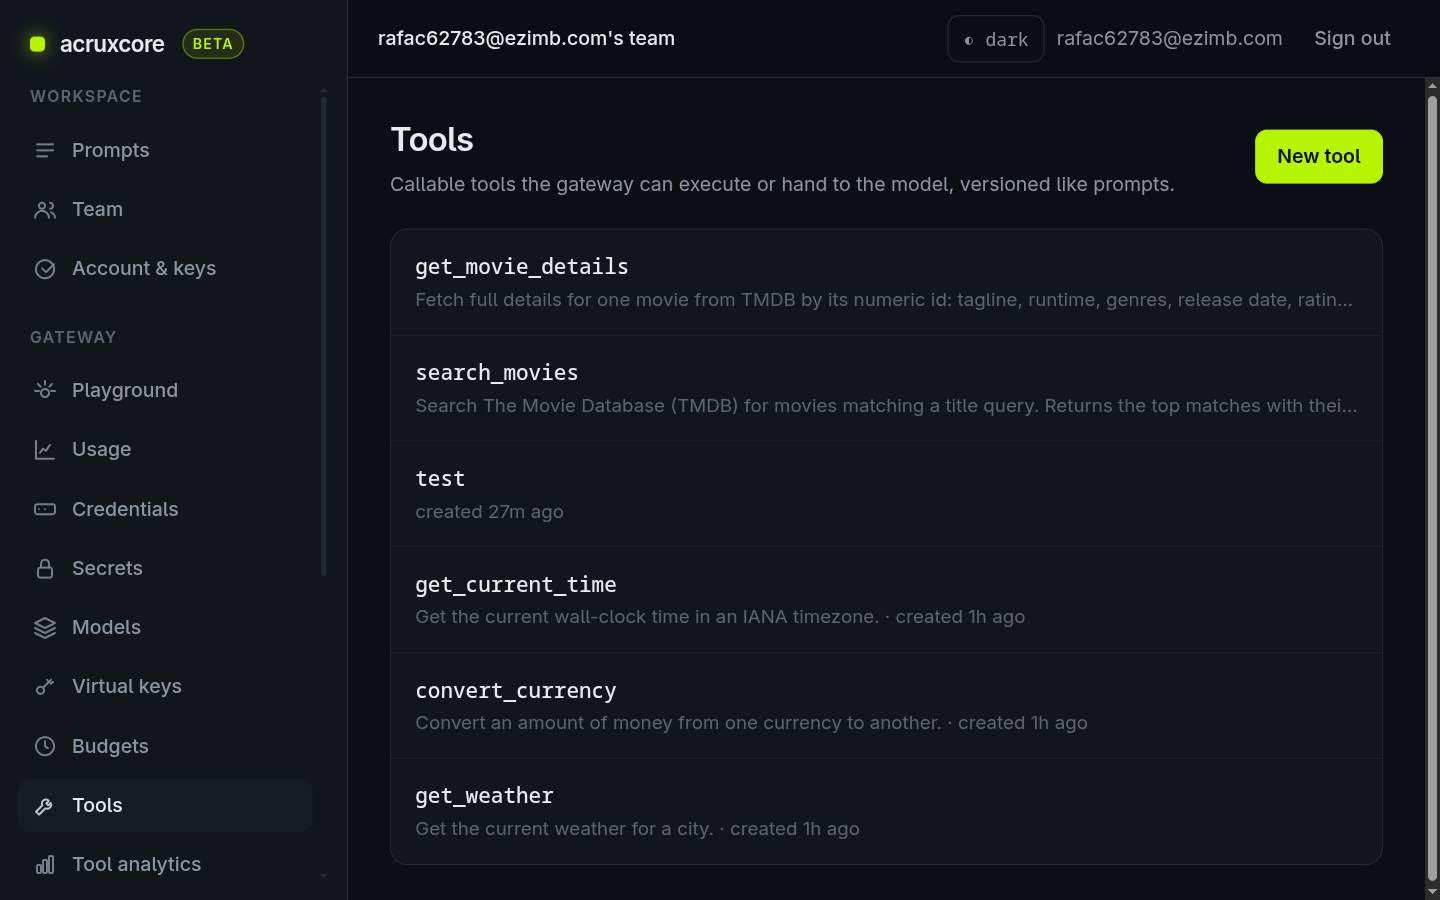This screenshot has width=1440, height=900.
Task: Click the get_movie_details description text
Action: click(884, 300)
